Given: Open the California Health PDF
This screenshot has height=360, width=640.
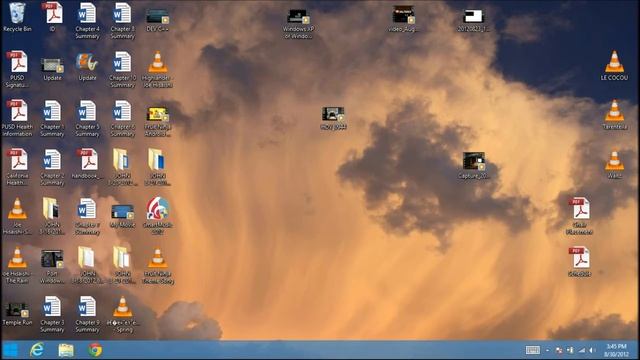Looking at the screenshot, I should coord(17,167).
